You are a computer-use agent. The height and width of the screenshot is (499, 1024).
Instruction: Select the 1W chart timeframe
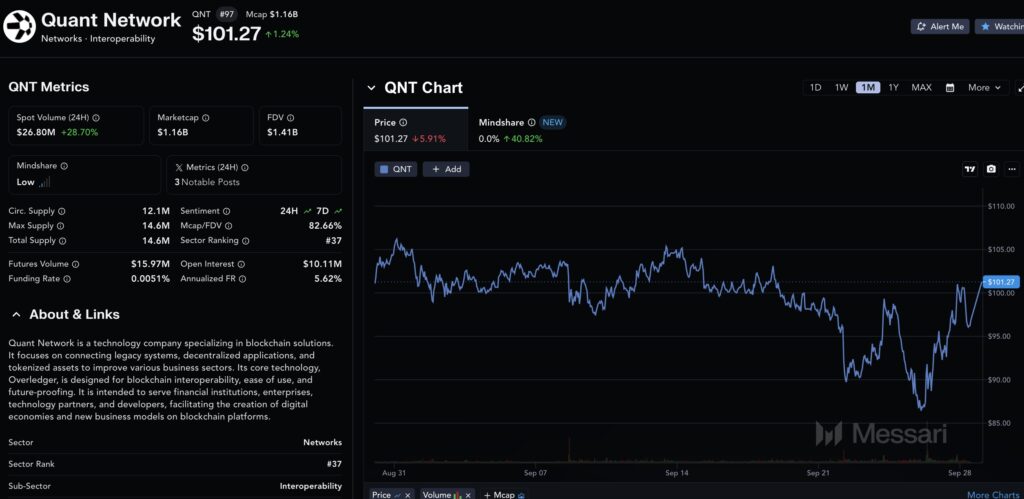tap(841, 88)
